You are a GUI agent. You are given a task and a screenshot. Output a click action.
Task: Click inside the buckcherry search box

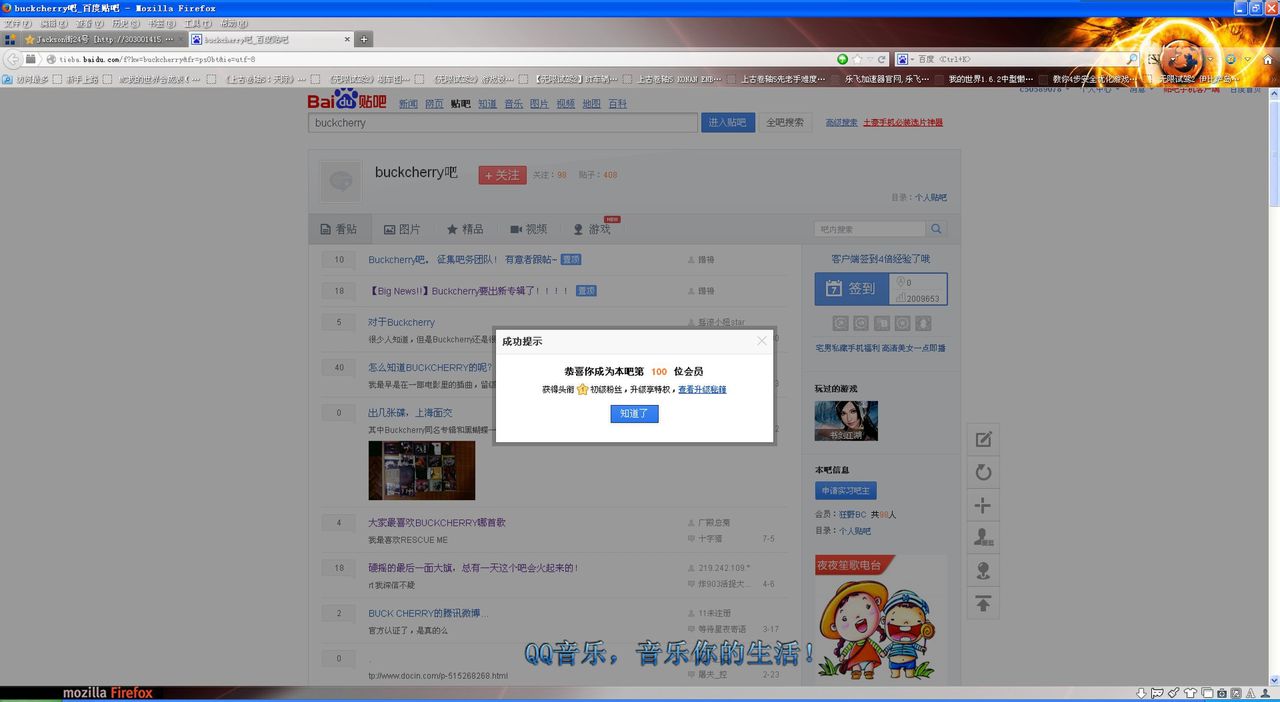pyautogui.click(x=502, y=123)
